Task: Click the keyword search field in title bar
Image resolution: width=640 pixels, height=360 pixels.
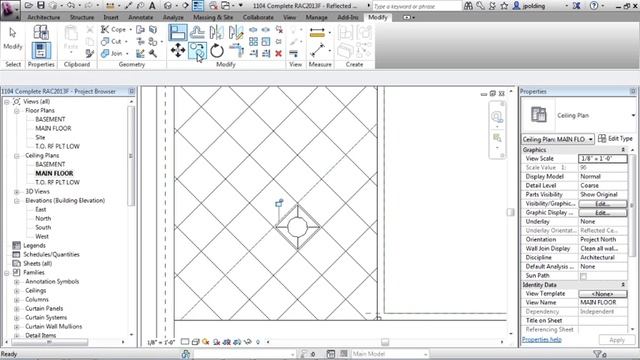Action: 416,6
